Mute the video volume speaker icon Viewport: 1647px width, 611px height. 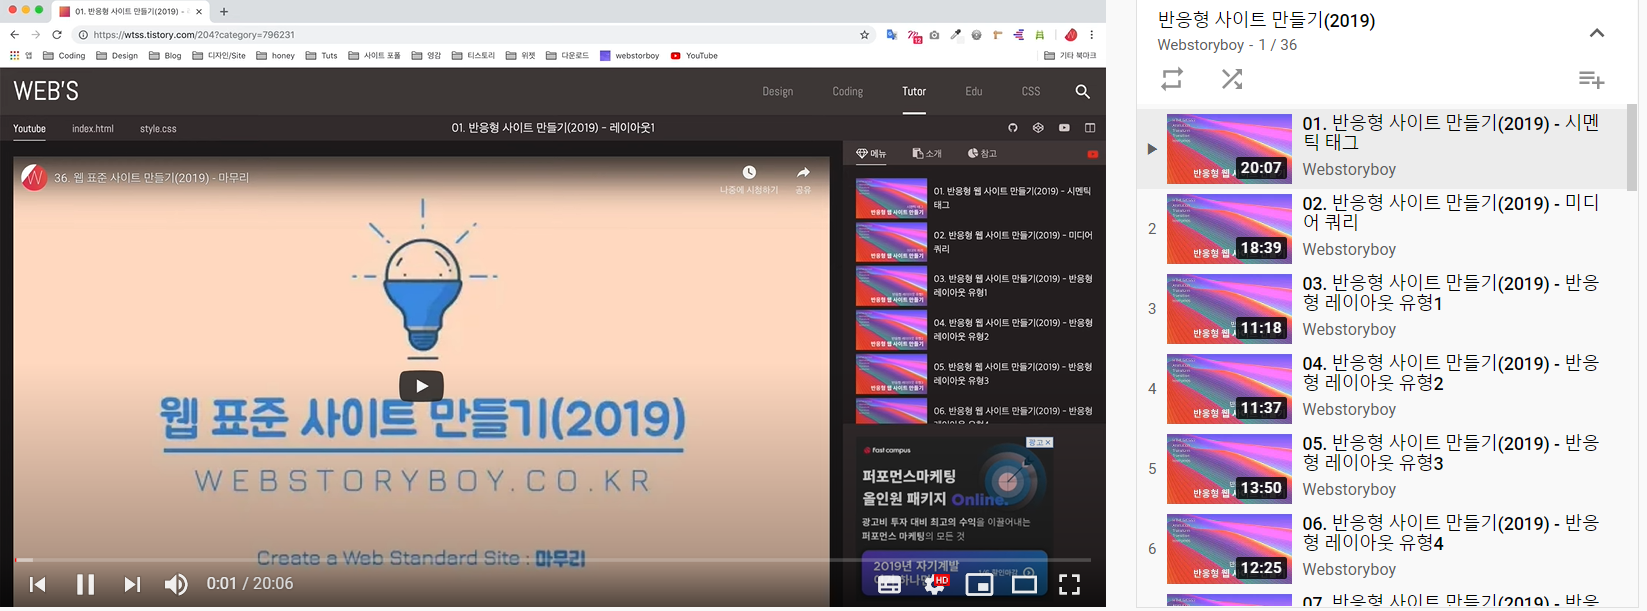click(176, 584)
